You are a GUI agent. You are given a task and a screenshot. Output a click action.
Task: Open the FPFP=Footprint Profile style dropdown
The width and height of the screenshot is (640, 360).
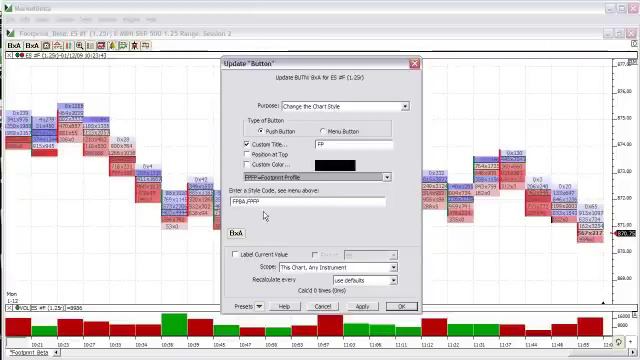[x=387, y=177]
